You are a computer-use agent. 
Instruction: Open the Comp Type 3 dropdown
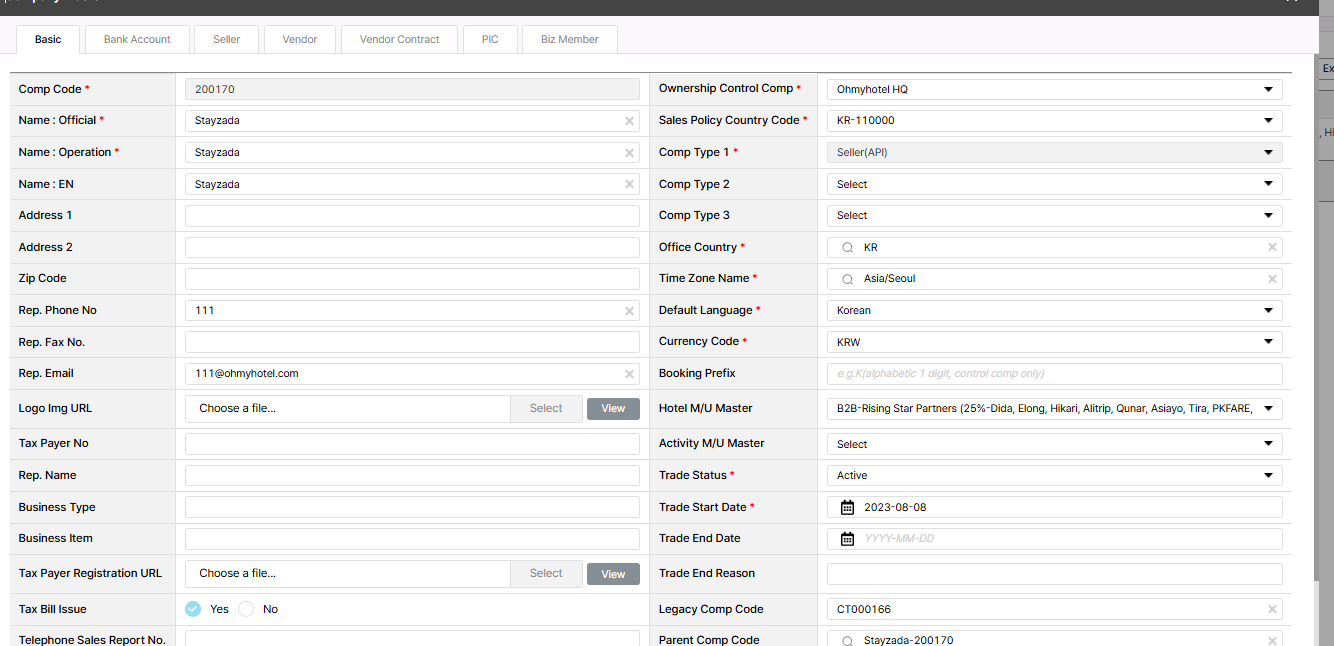[1054, 215]
